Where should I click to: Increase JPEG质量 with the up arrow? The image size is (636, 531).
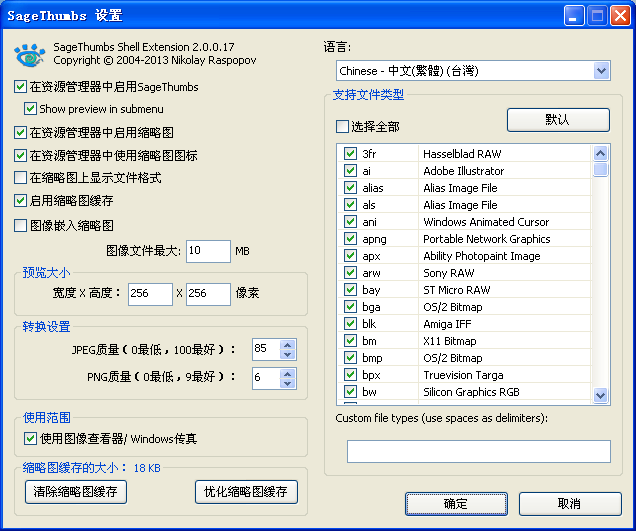pyautogui.click(x=288, y=345)
